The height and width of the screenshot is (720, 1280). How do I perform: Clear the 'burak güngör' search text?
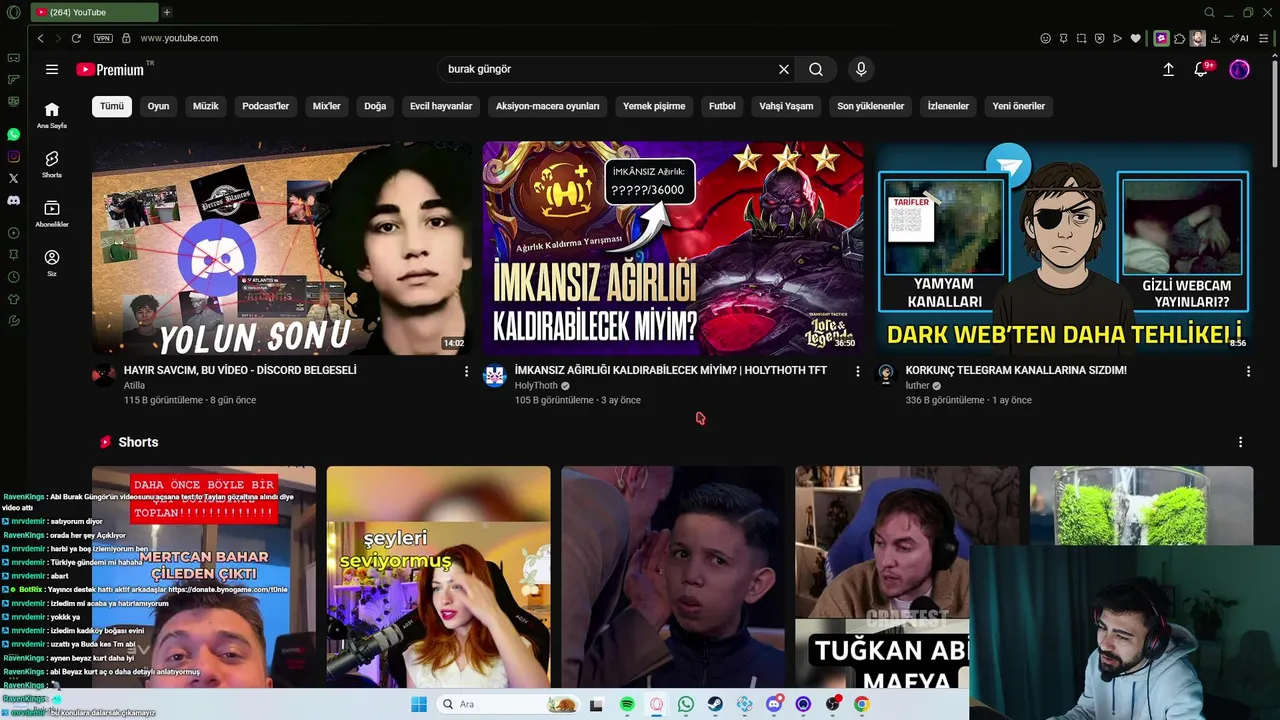point(784,69)
